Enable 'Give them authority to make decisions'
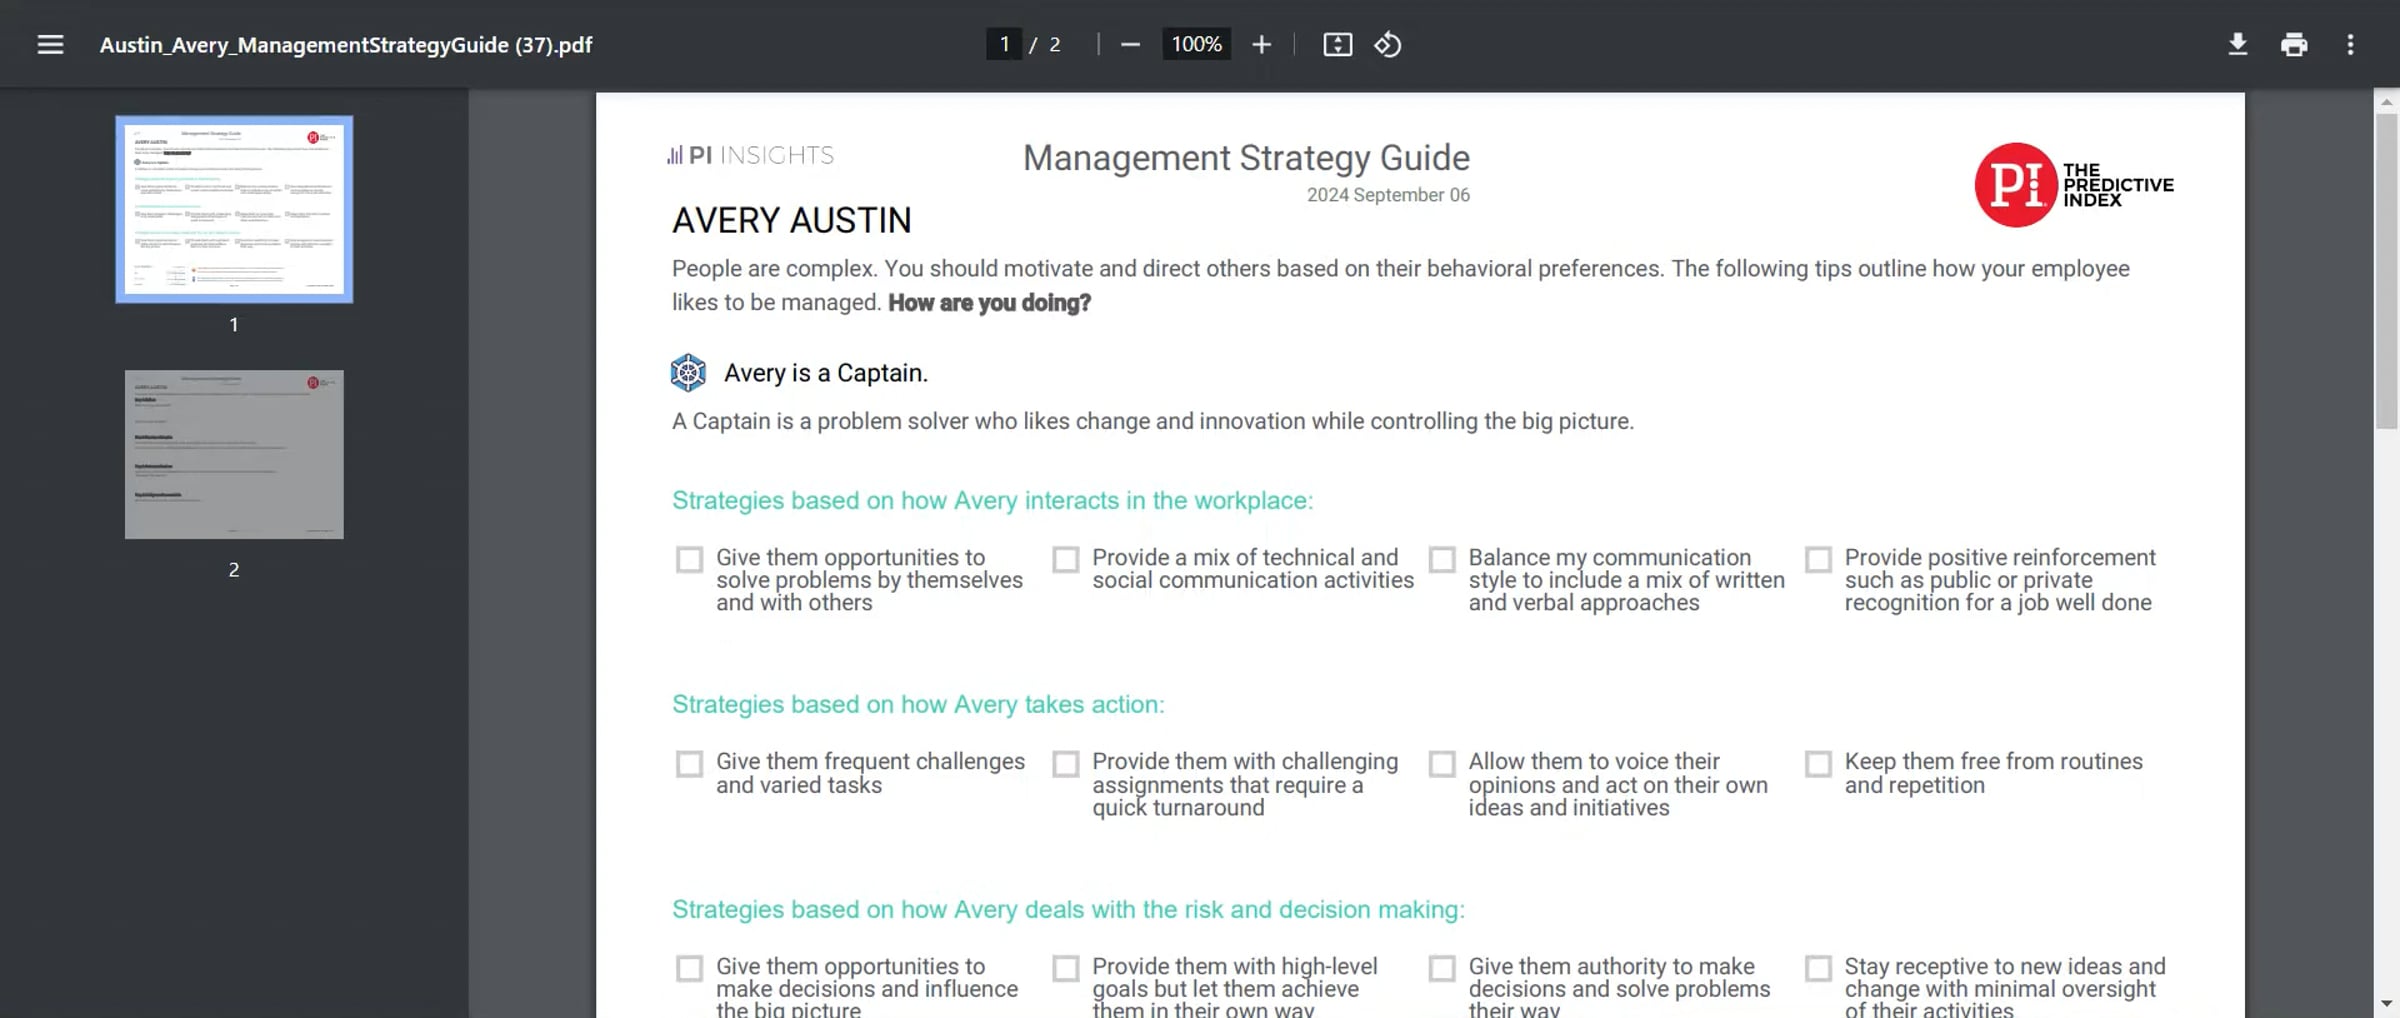This screenshot has width=2400, height=1018. (1442, 968)
